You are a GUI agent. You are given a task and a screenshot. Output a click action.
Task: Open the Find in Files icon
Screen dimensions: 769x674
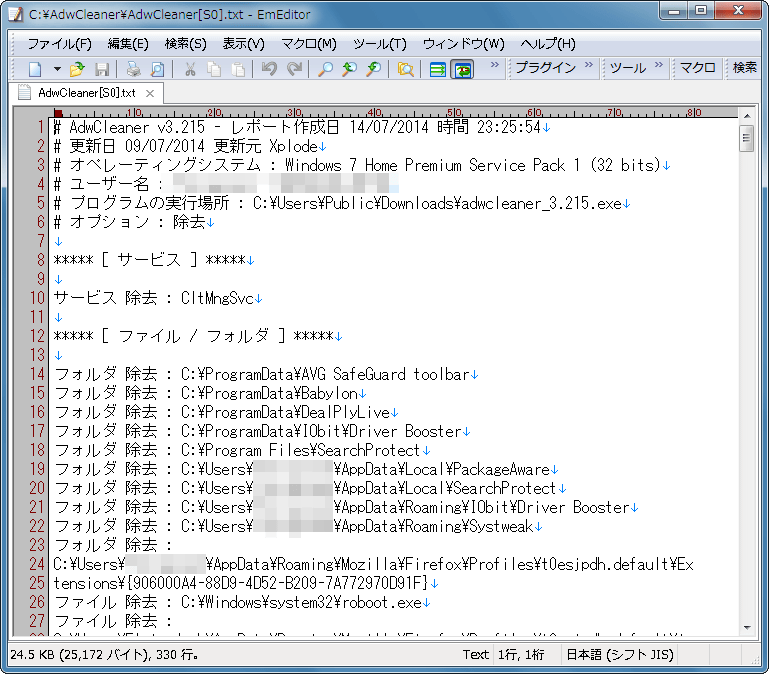406,69
